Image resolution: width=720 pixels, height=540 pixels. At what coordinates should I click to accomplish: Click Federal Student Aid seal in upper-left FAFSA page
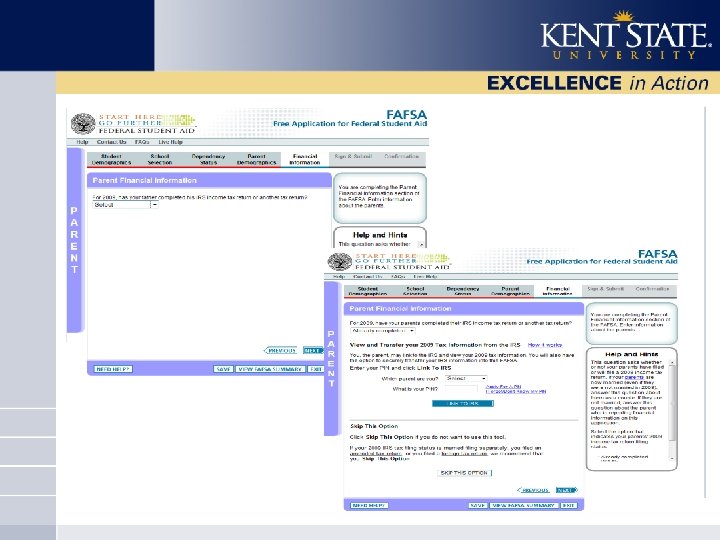click(x=83, y=123)
